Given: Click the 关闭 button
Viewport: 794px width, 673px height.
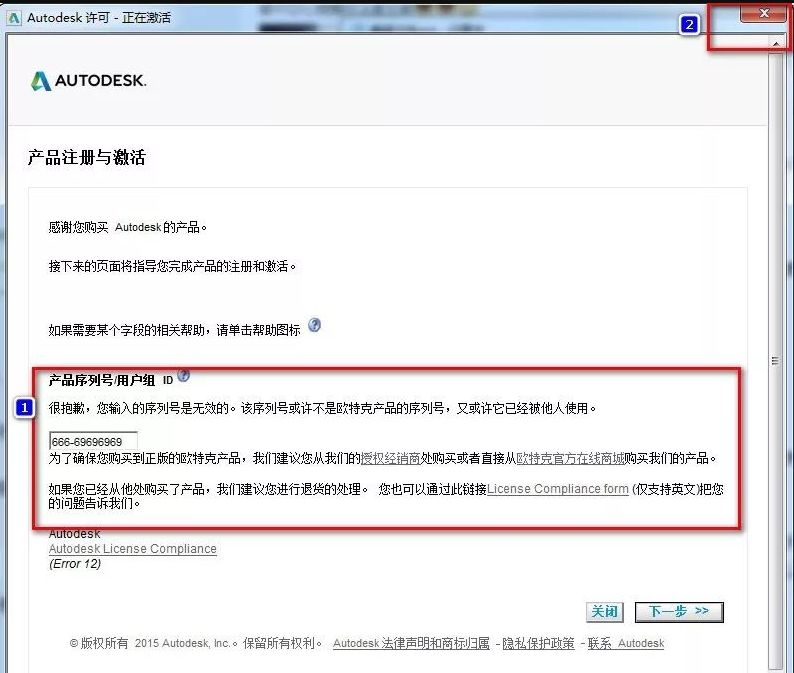Looking at the screenshot, I should 605,612.
